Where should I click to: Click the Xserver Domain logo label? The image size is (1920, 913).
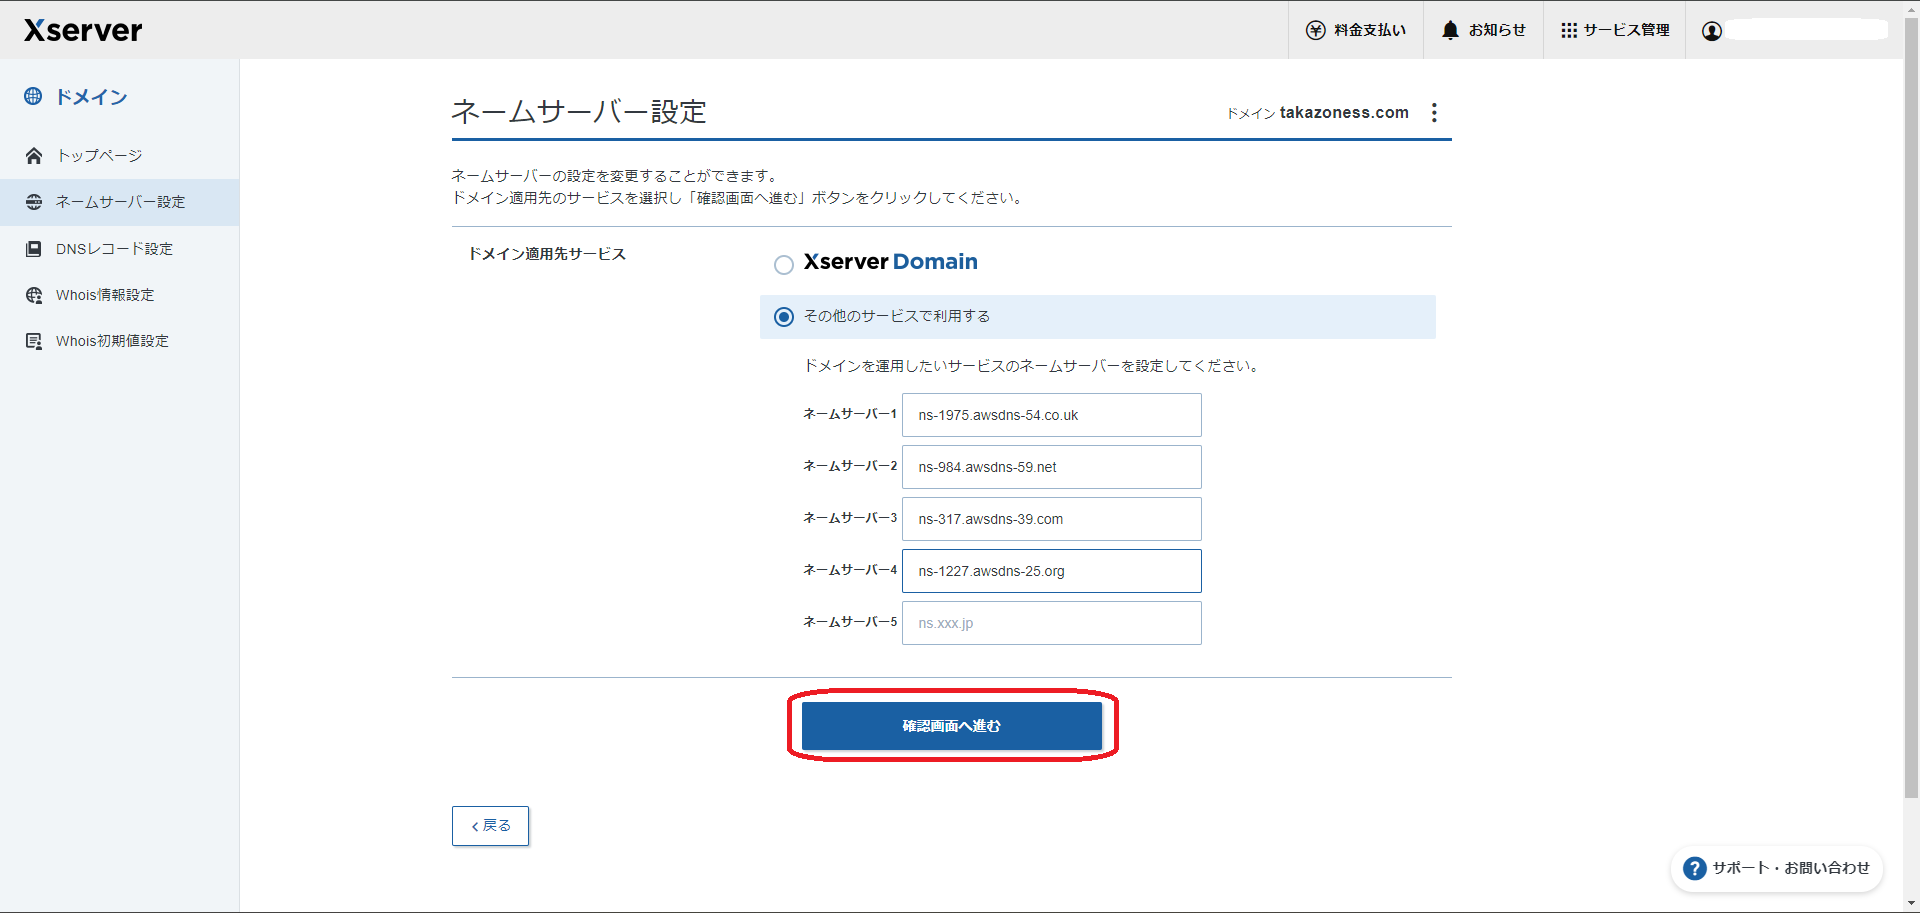[x=891, y=262]
